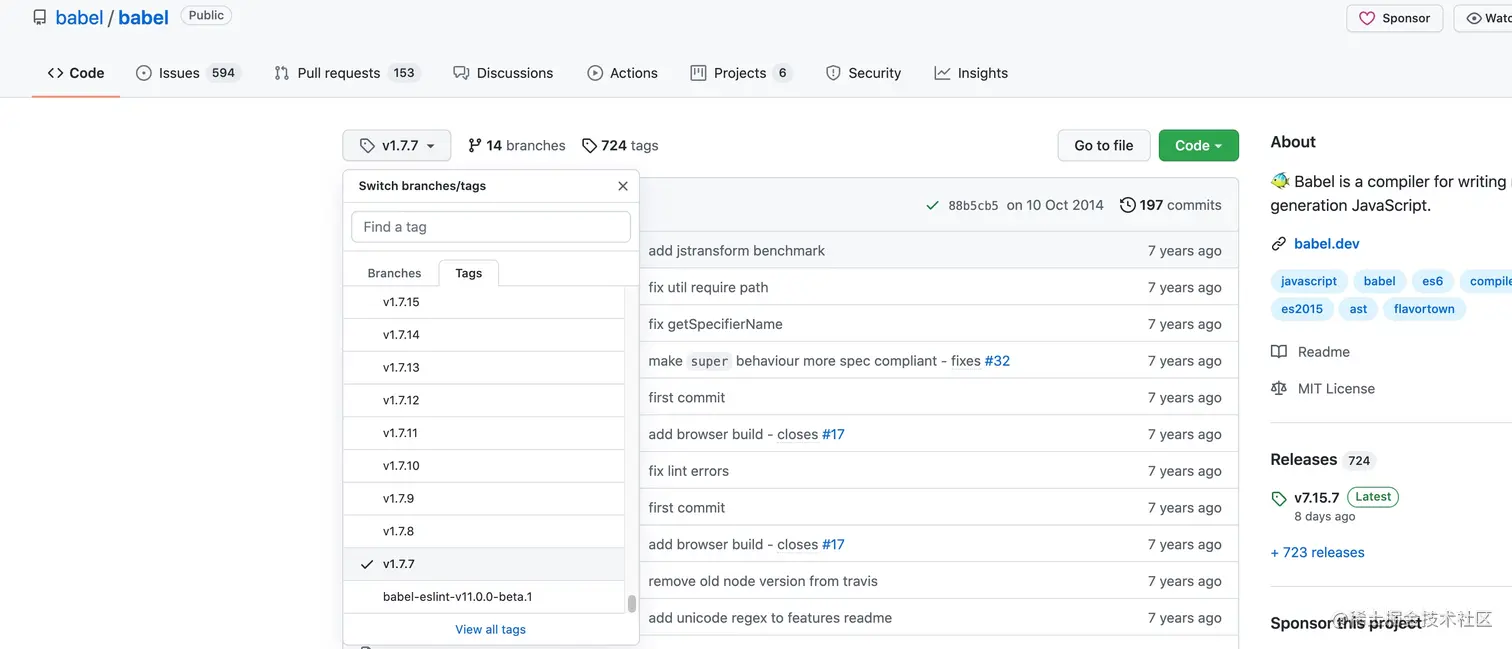The height and width of the screenshot is (649, 1512).
Task: Click the heart icon on Sponsor button
Action: (1367, 18)
